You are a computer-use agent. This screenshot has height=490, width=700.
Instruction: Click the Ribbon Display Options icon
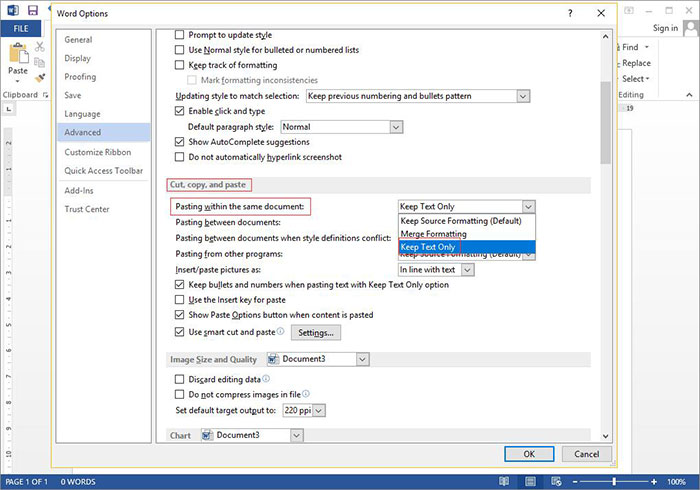(x=629, y=11)
